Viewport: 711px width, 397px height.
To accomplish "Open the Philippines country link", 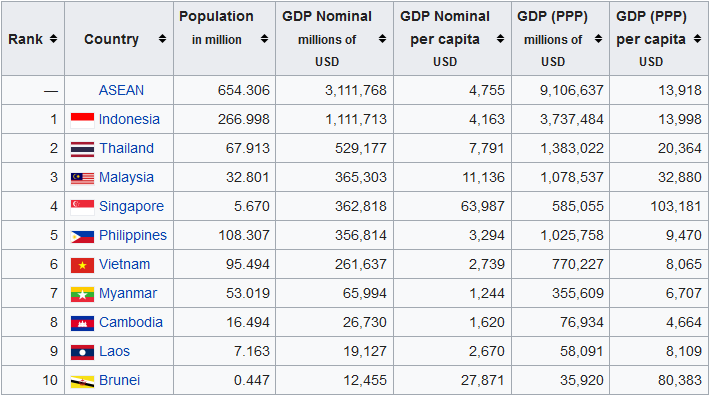I will 133,235.
